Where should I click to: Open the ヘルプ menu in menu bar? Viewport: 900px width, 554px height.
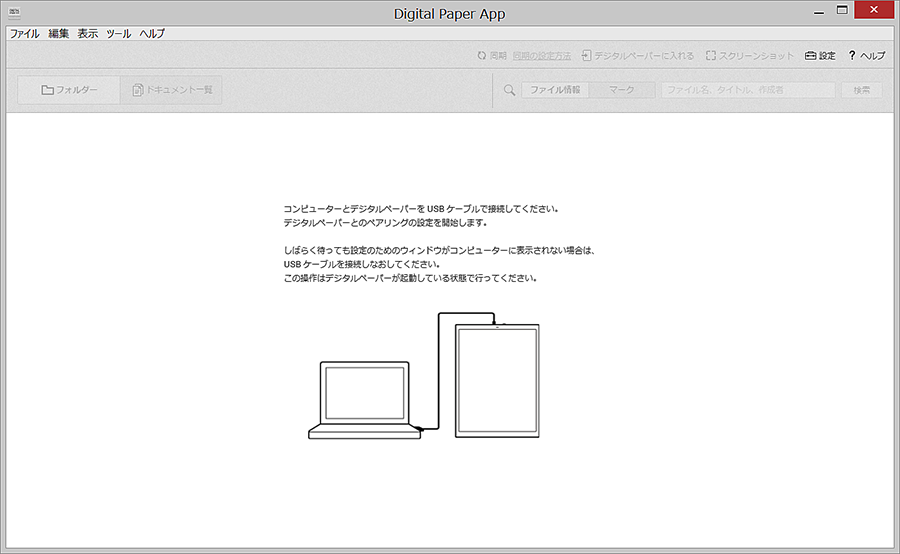pyautogui.click(x=152, y=33)
